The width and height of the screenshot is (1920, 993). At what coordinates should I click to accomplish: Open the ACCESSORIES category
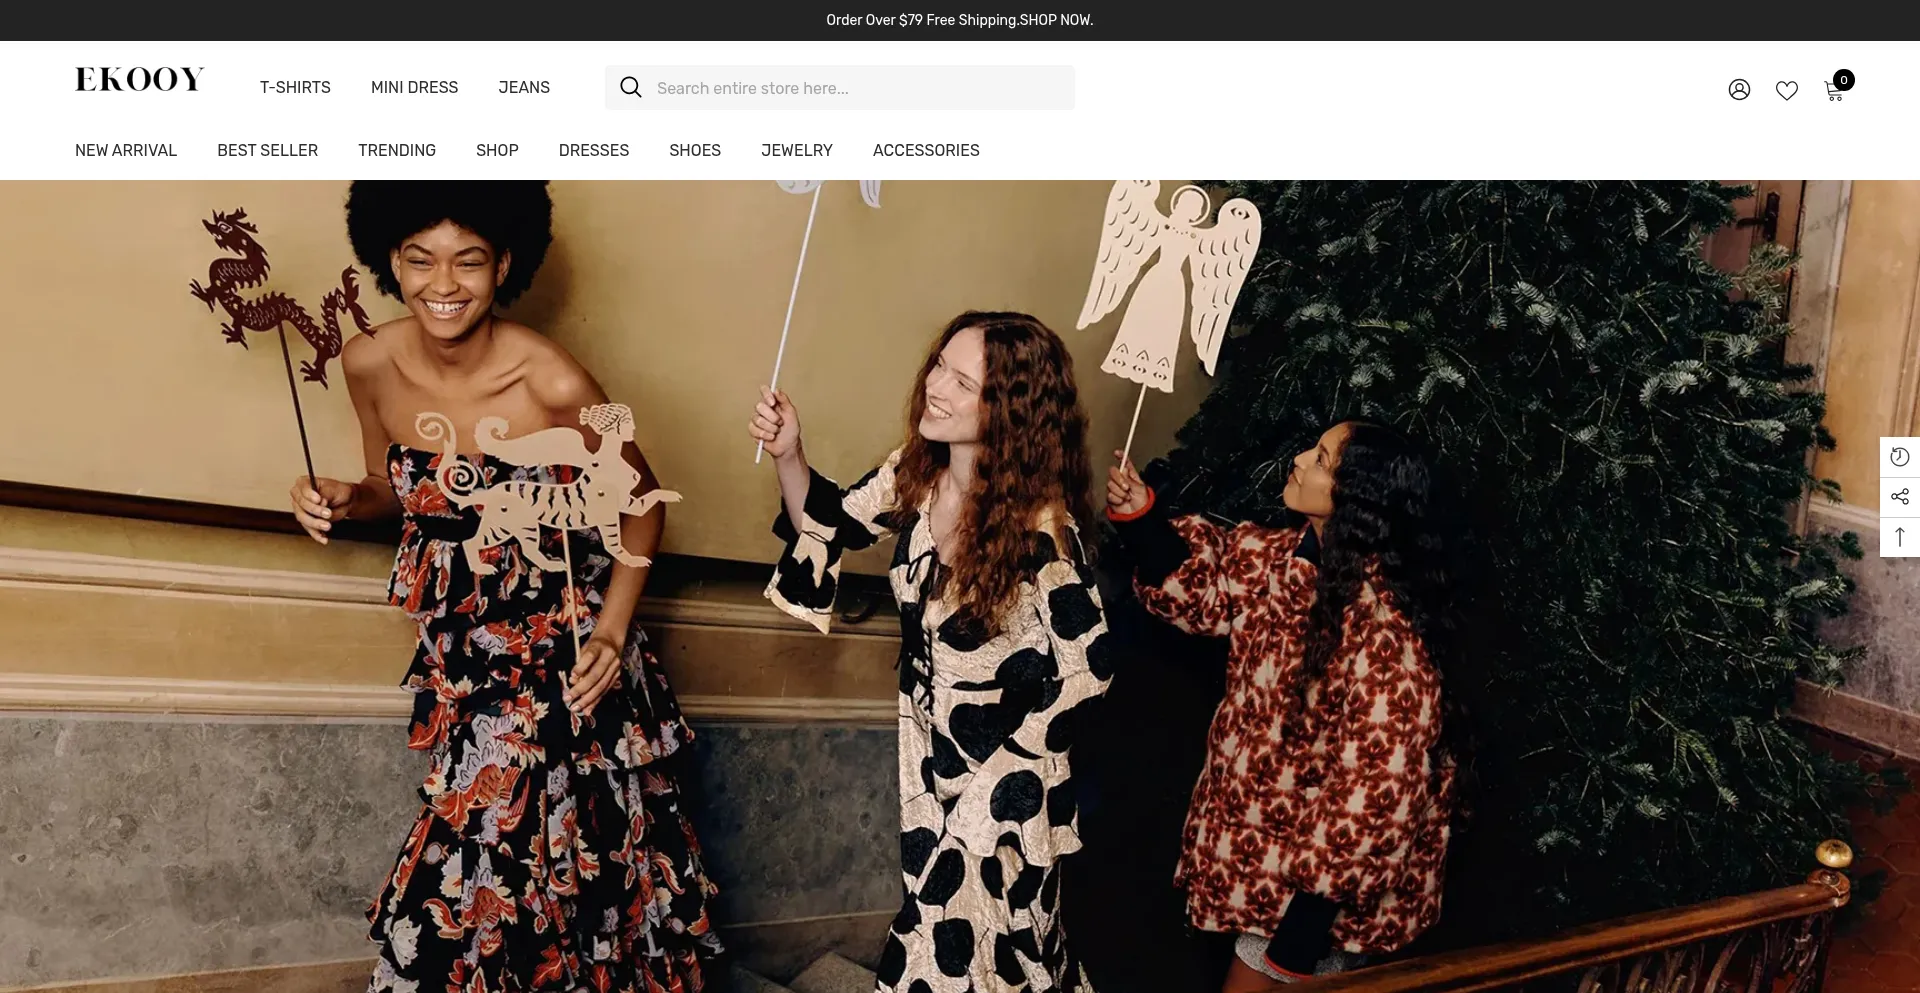pos(926,150)
